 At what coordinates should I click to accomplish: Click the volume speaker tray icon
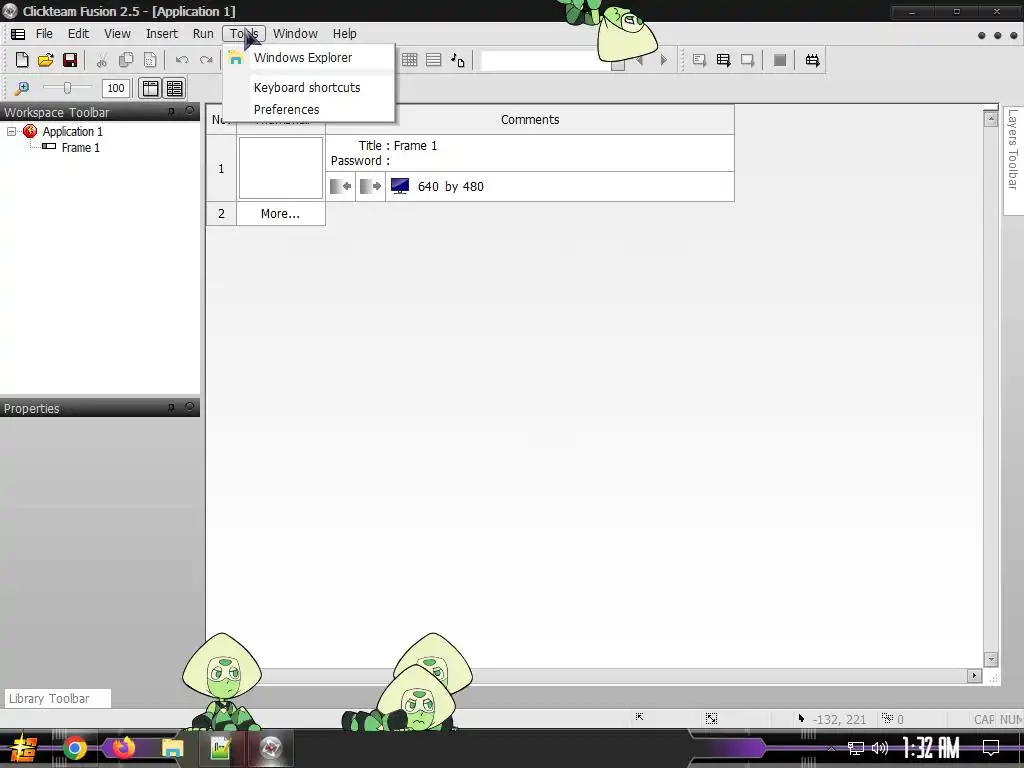coord(880,748)
